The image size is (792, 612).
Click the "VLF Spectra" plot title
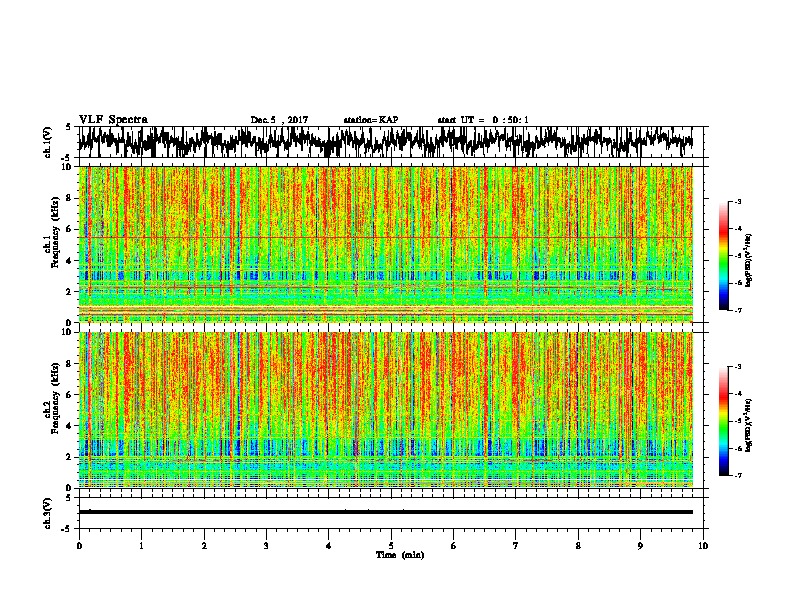click(x=113, y=120)
